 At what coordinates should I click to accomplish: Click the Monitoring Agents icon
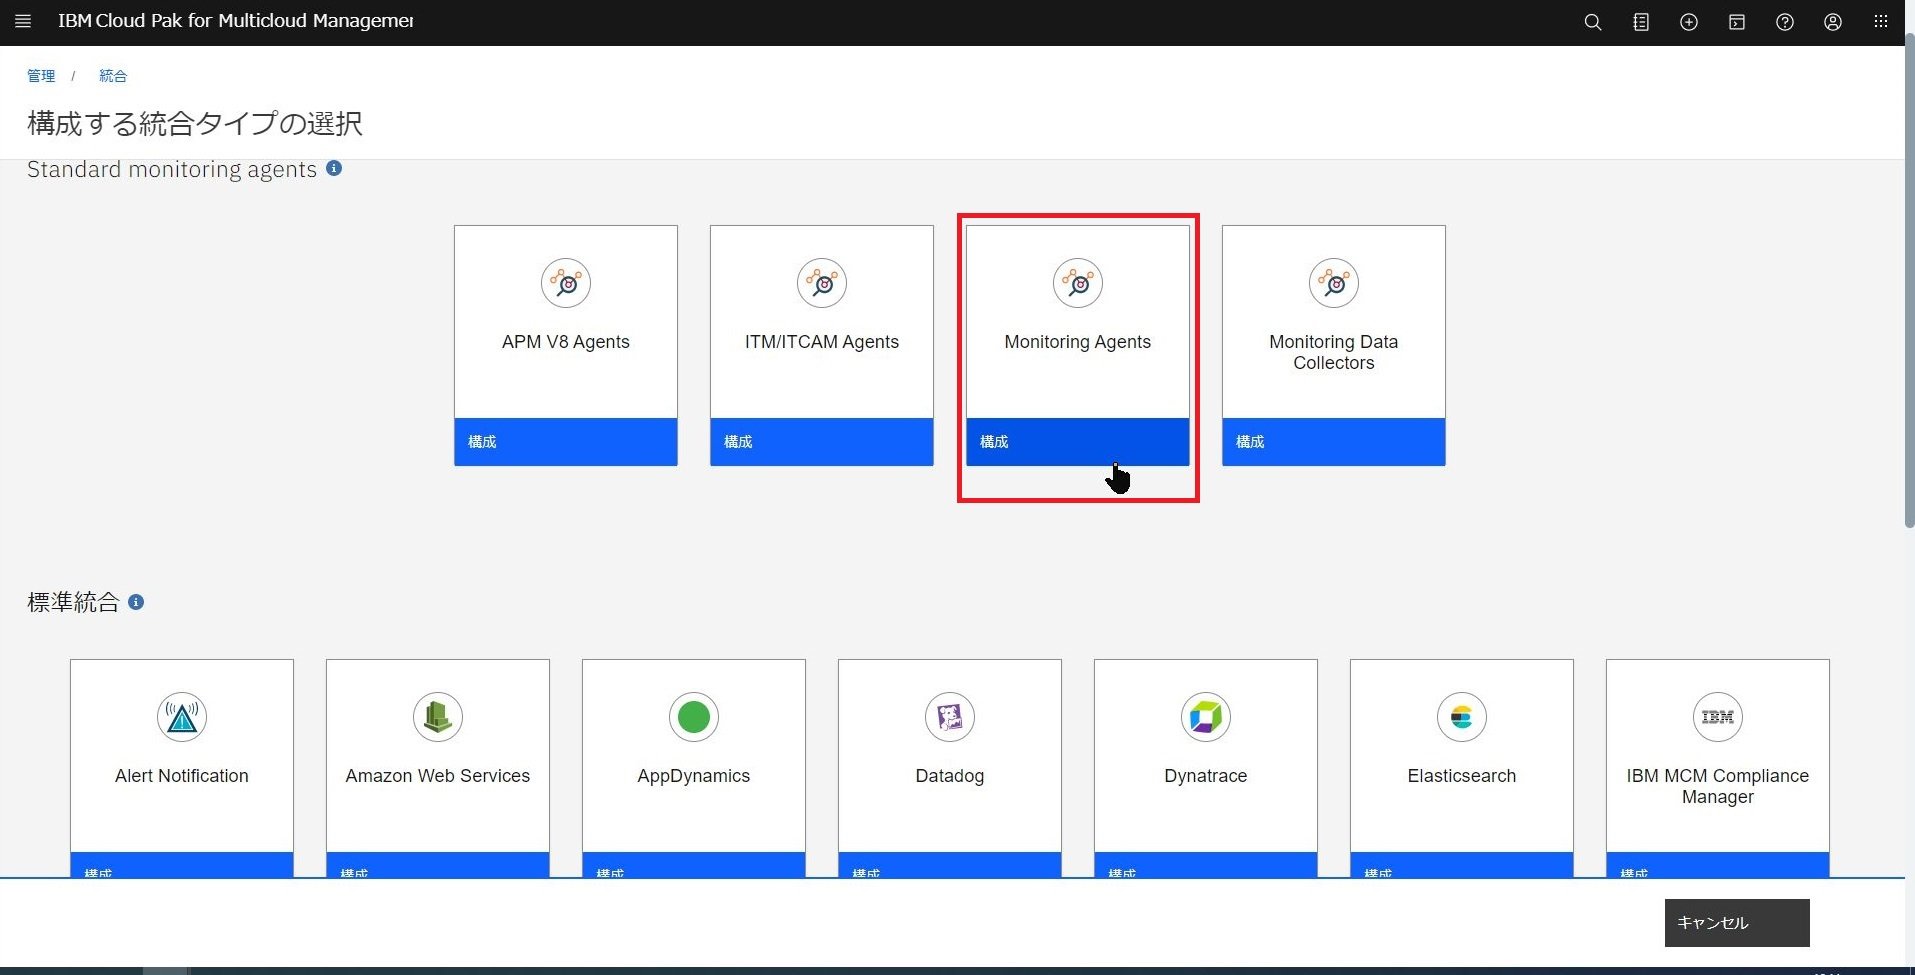(1078, 283)
